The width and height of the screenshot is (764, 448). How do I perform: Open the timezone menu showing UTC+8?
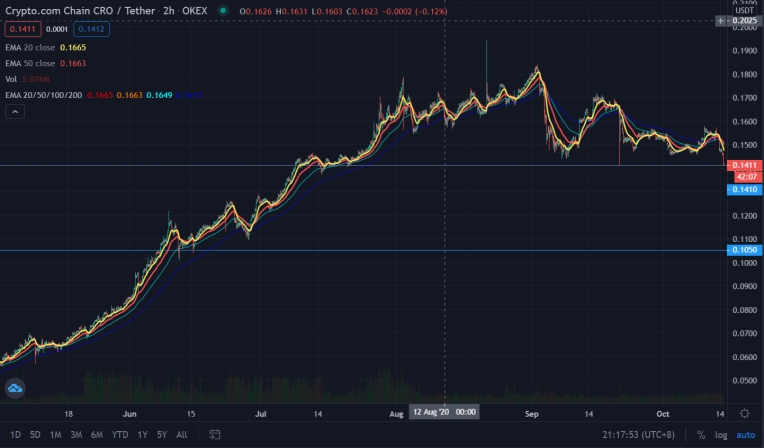(x=638, y=435)
